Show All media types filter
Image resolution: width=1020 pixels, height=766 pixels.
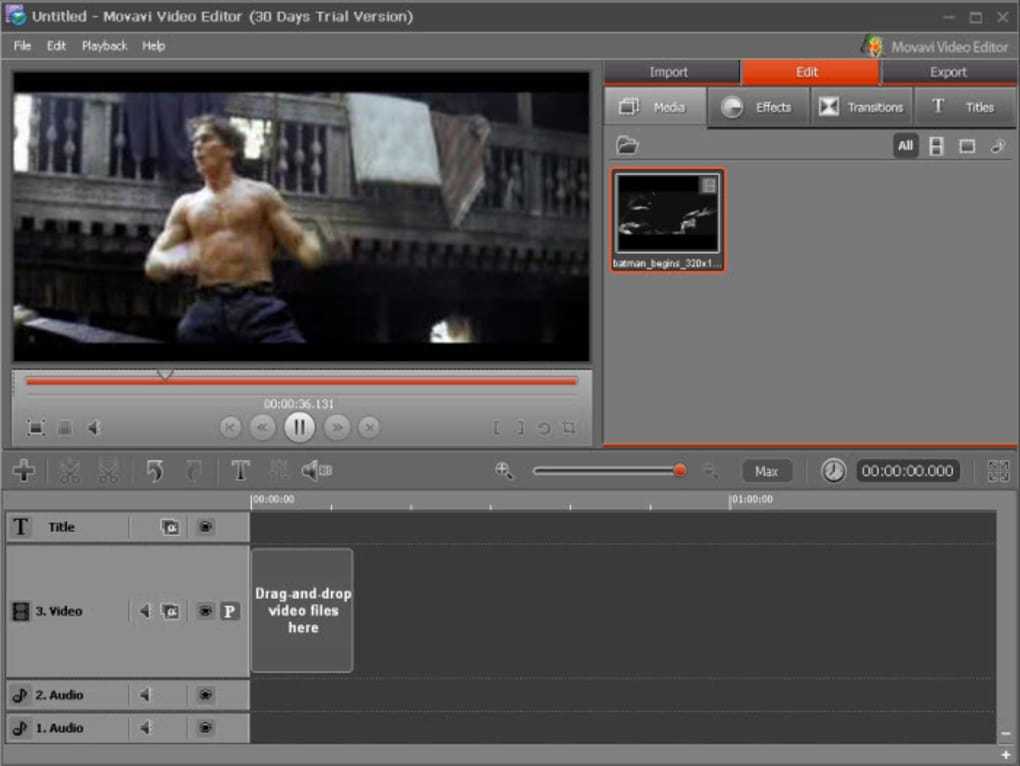(x=905, y=146)
